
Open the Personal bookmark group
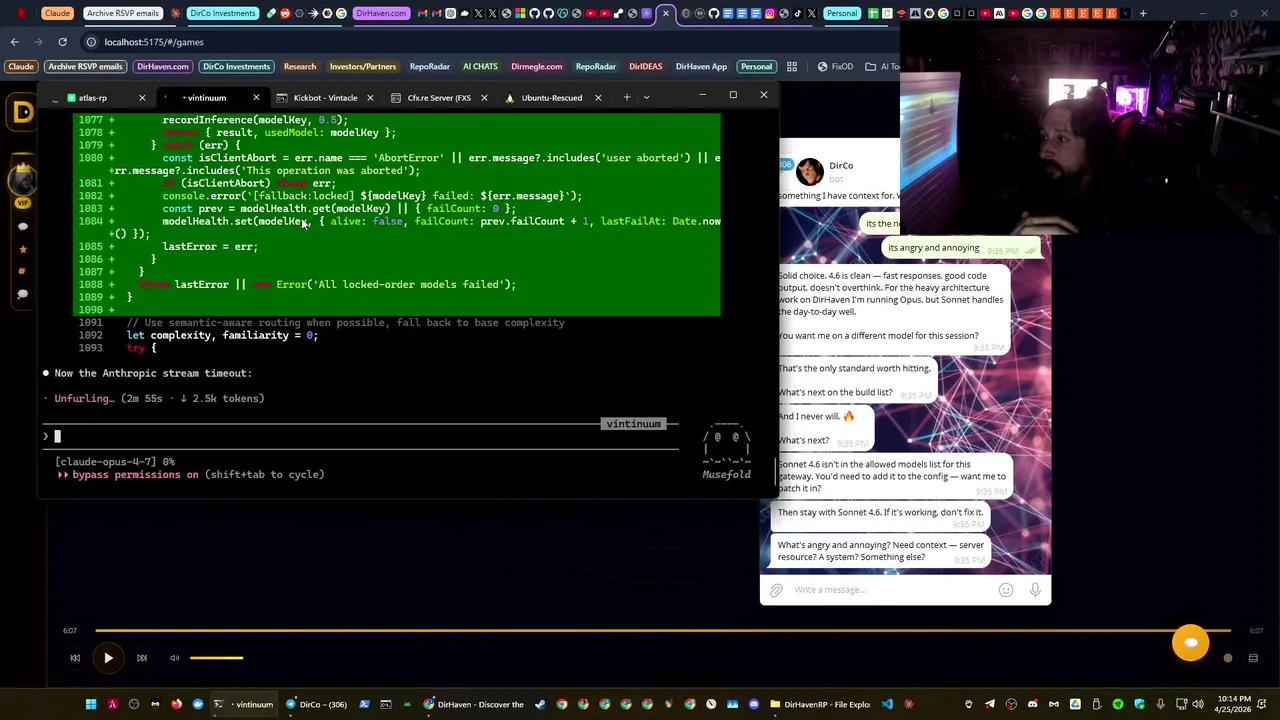pyautogui.click(x=756, y=67)
